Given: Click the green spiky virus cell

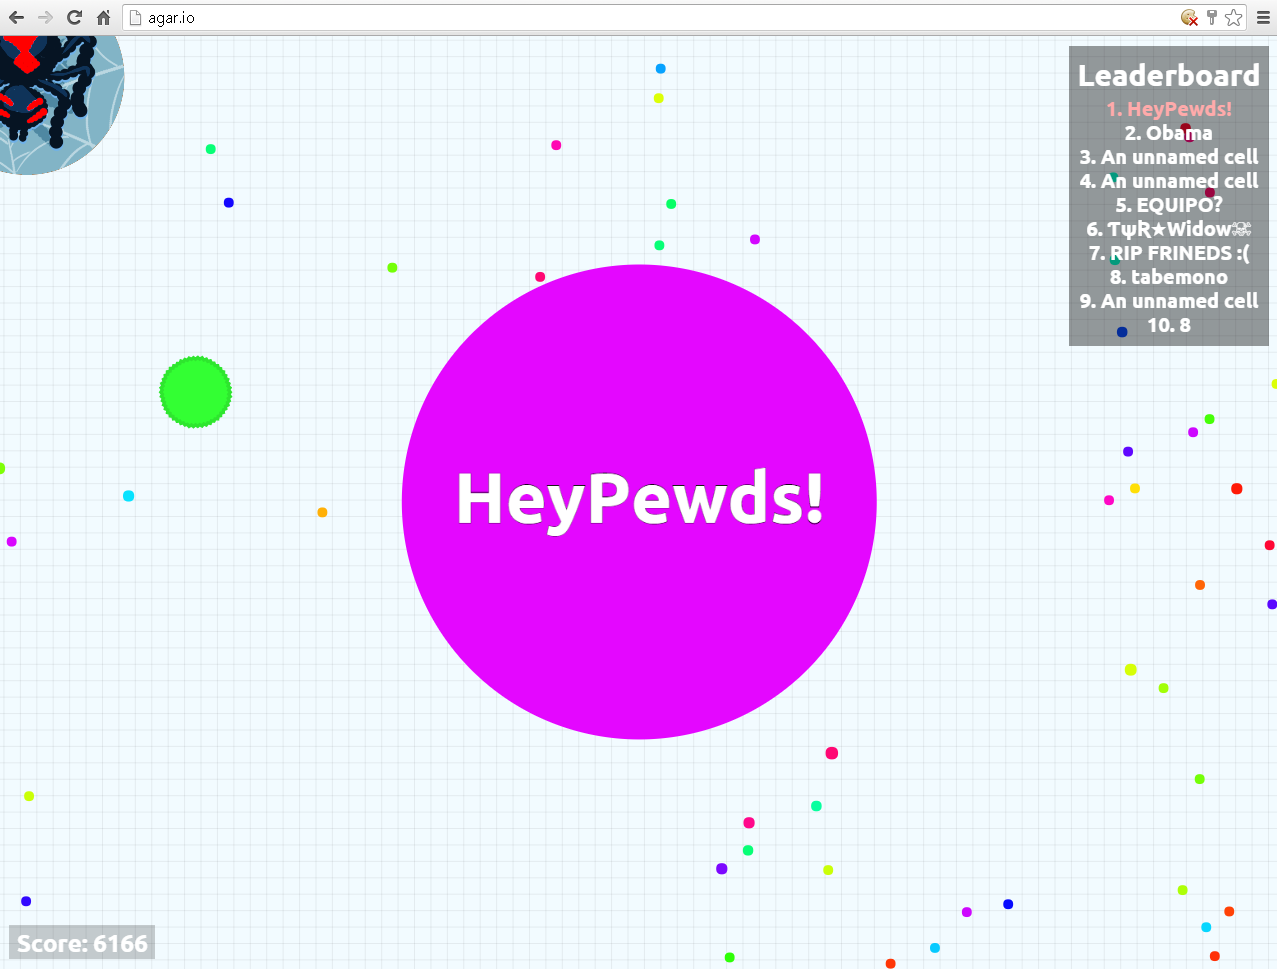Looking at the screenshot, I should coord(196,392).
